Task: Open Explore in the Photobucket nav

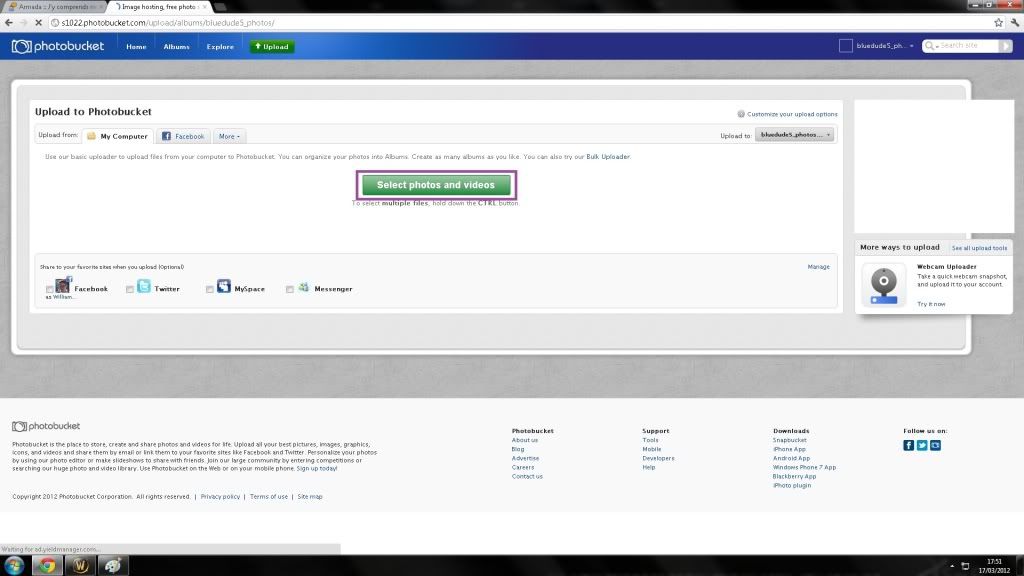Action: (220, 47)
